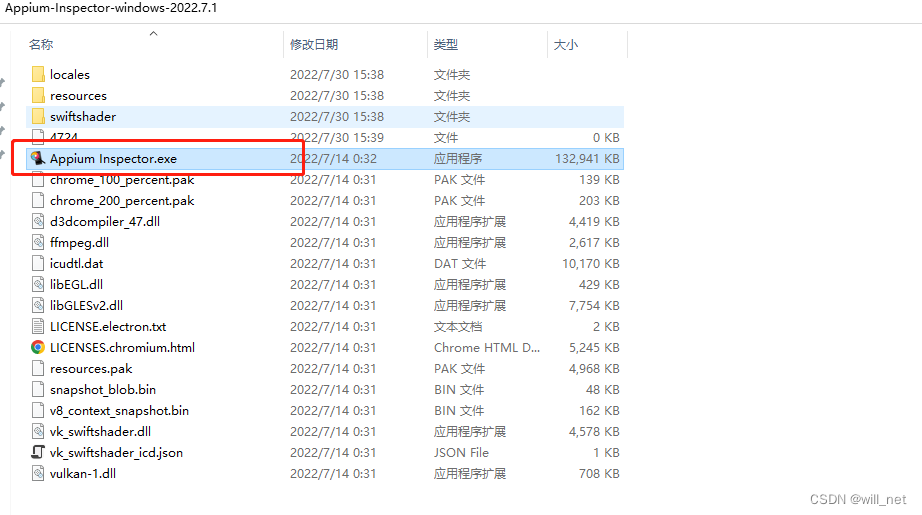Click the 132,941 KB size value

pyautogui.click(x=587, y=158)
